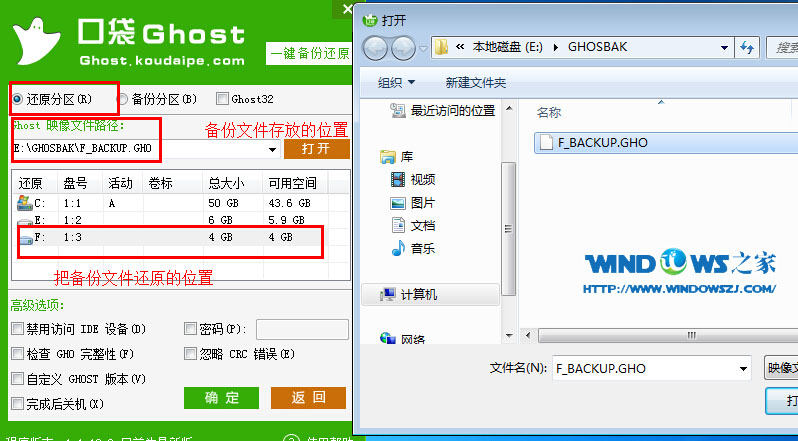Click the sidebar vertical scrollbar thumb
This screenshot has height=441, width=798.
[508, 229]
